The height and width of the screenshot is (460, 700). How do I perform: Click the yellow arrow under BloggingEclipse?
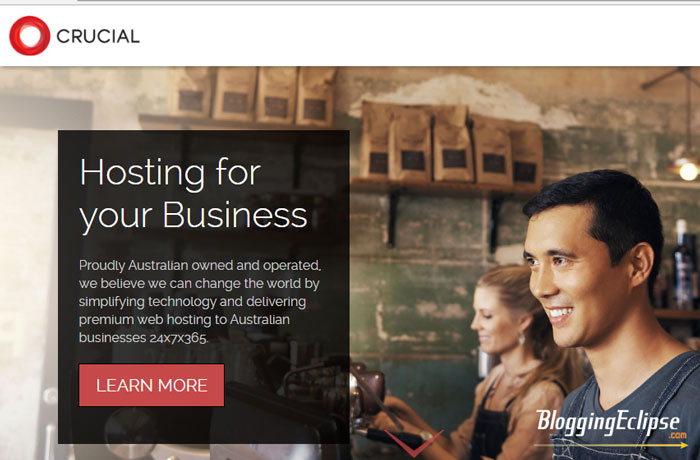coord(610,445)
